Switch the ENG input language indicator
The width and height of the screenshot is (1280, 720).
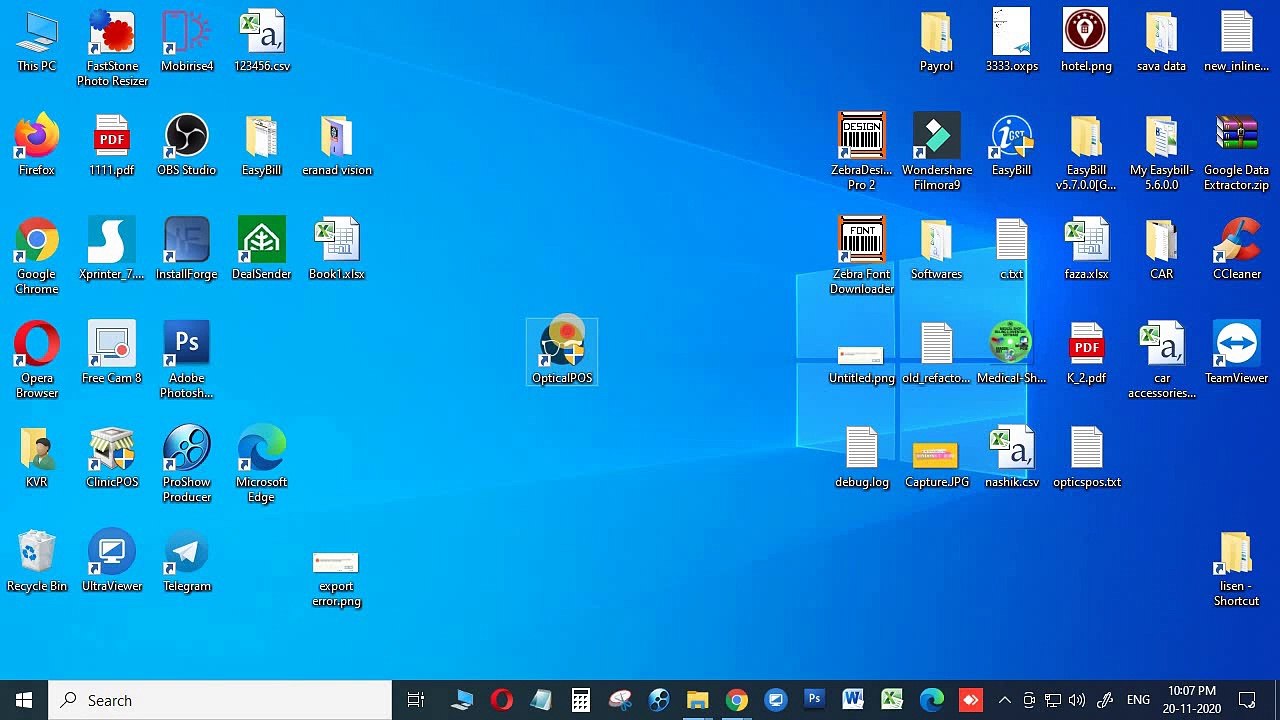pos(1138,700)
